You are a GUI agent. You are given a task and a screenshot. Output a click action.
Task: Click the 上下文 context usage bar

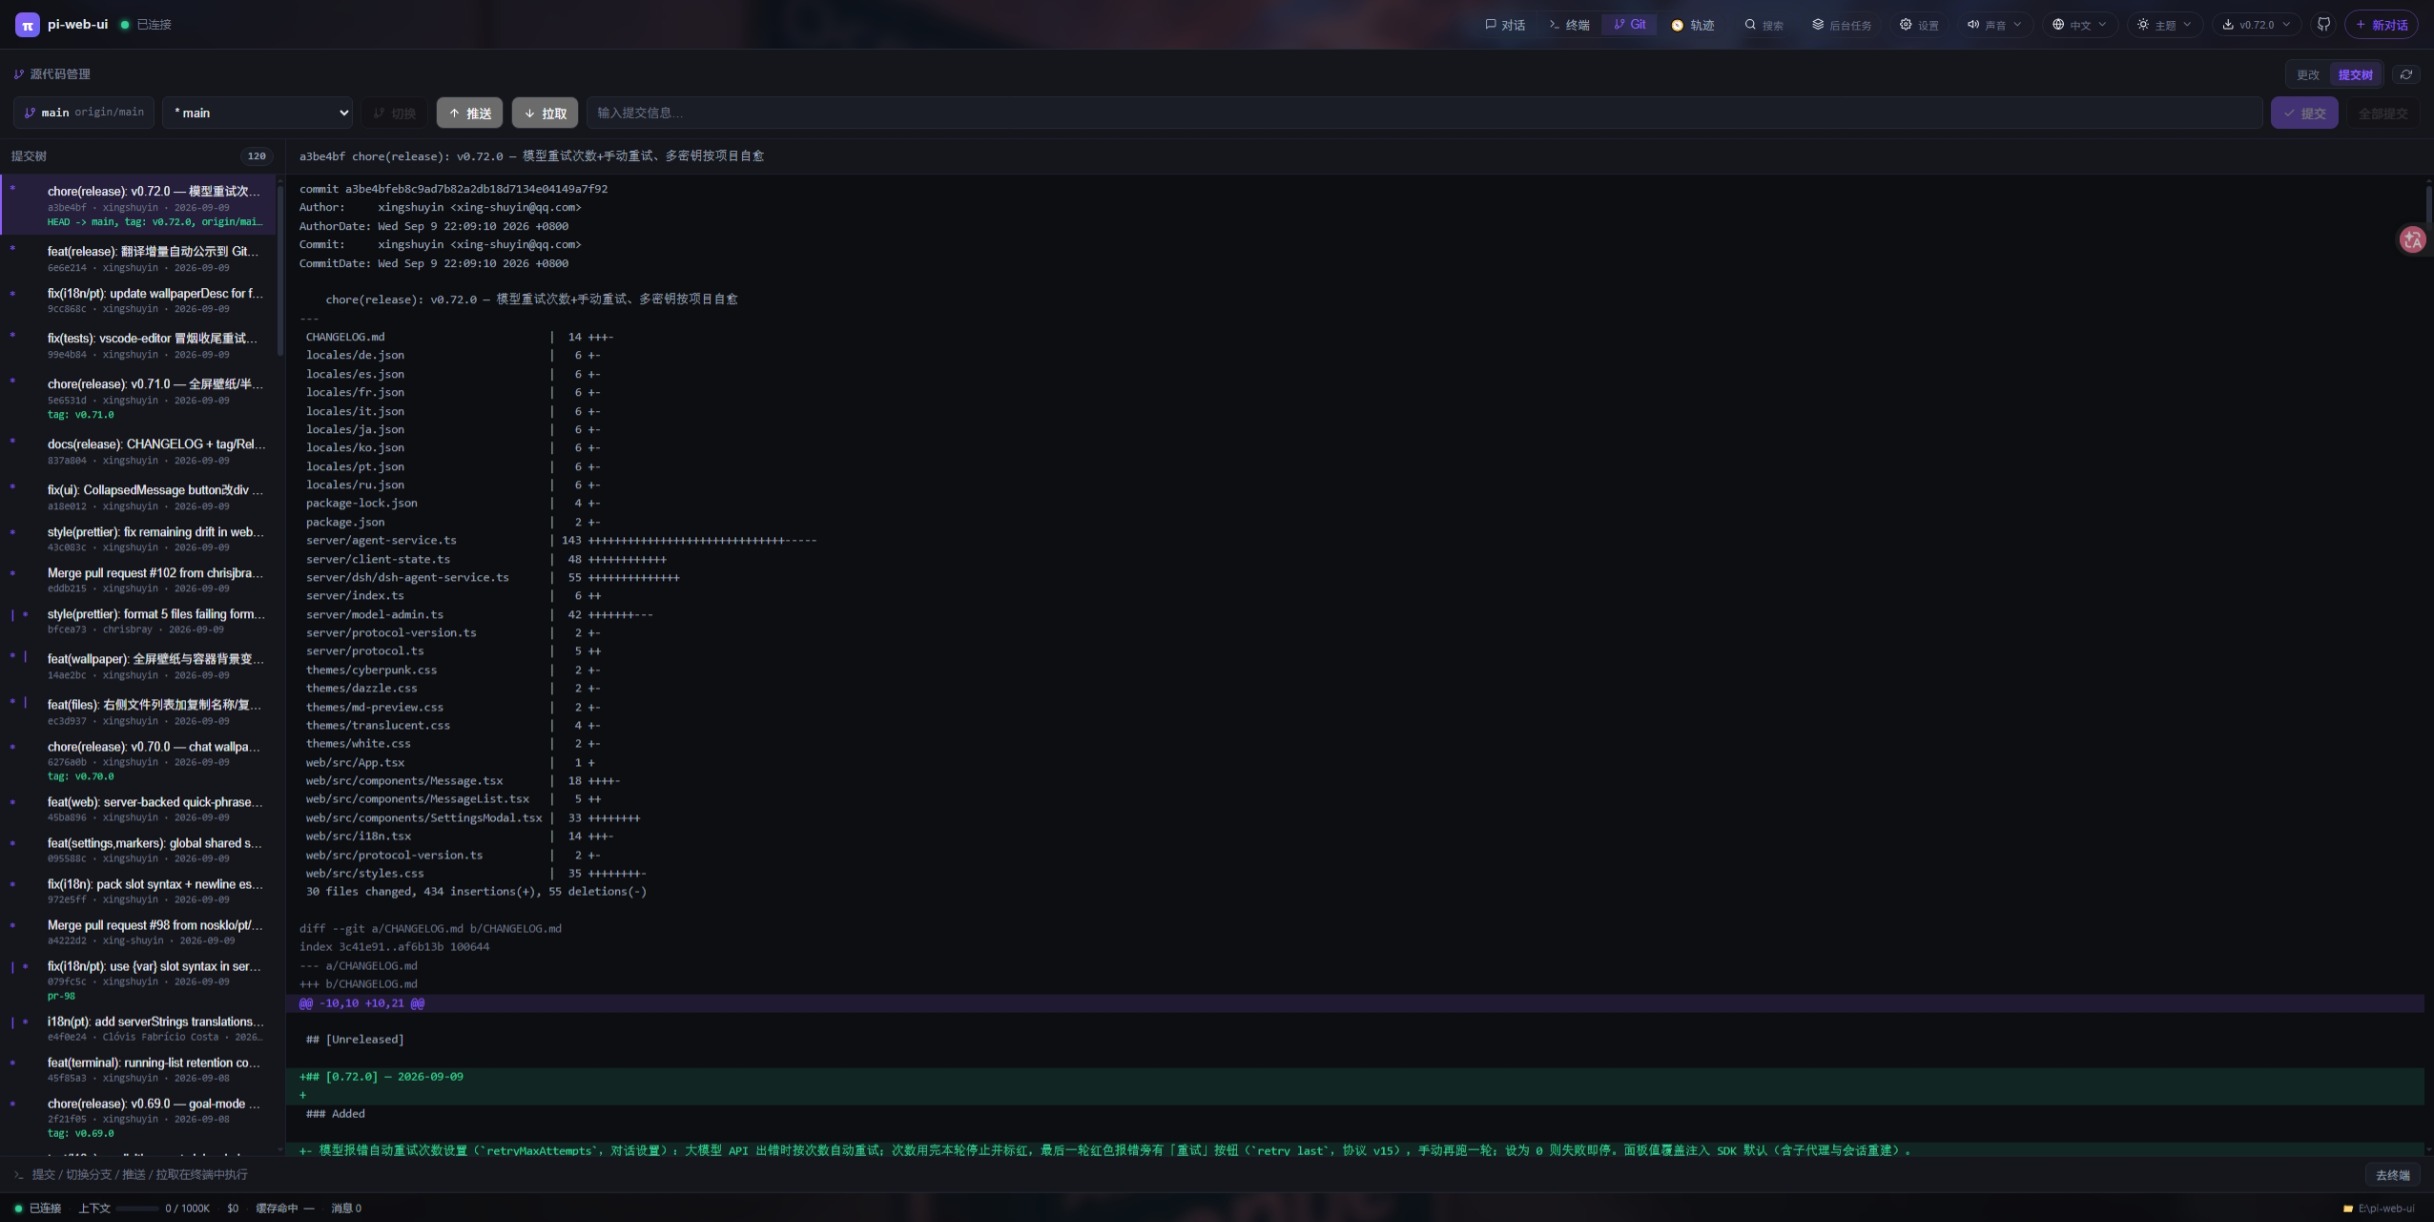pos(137,1208)
